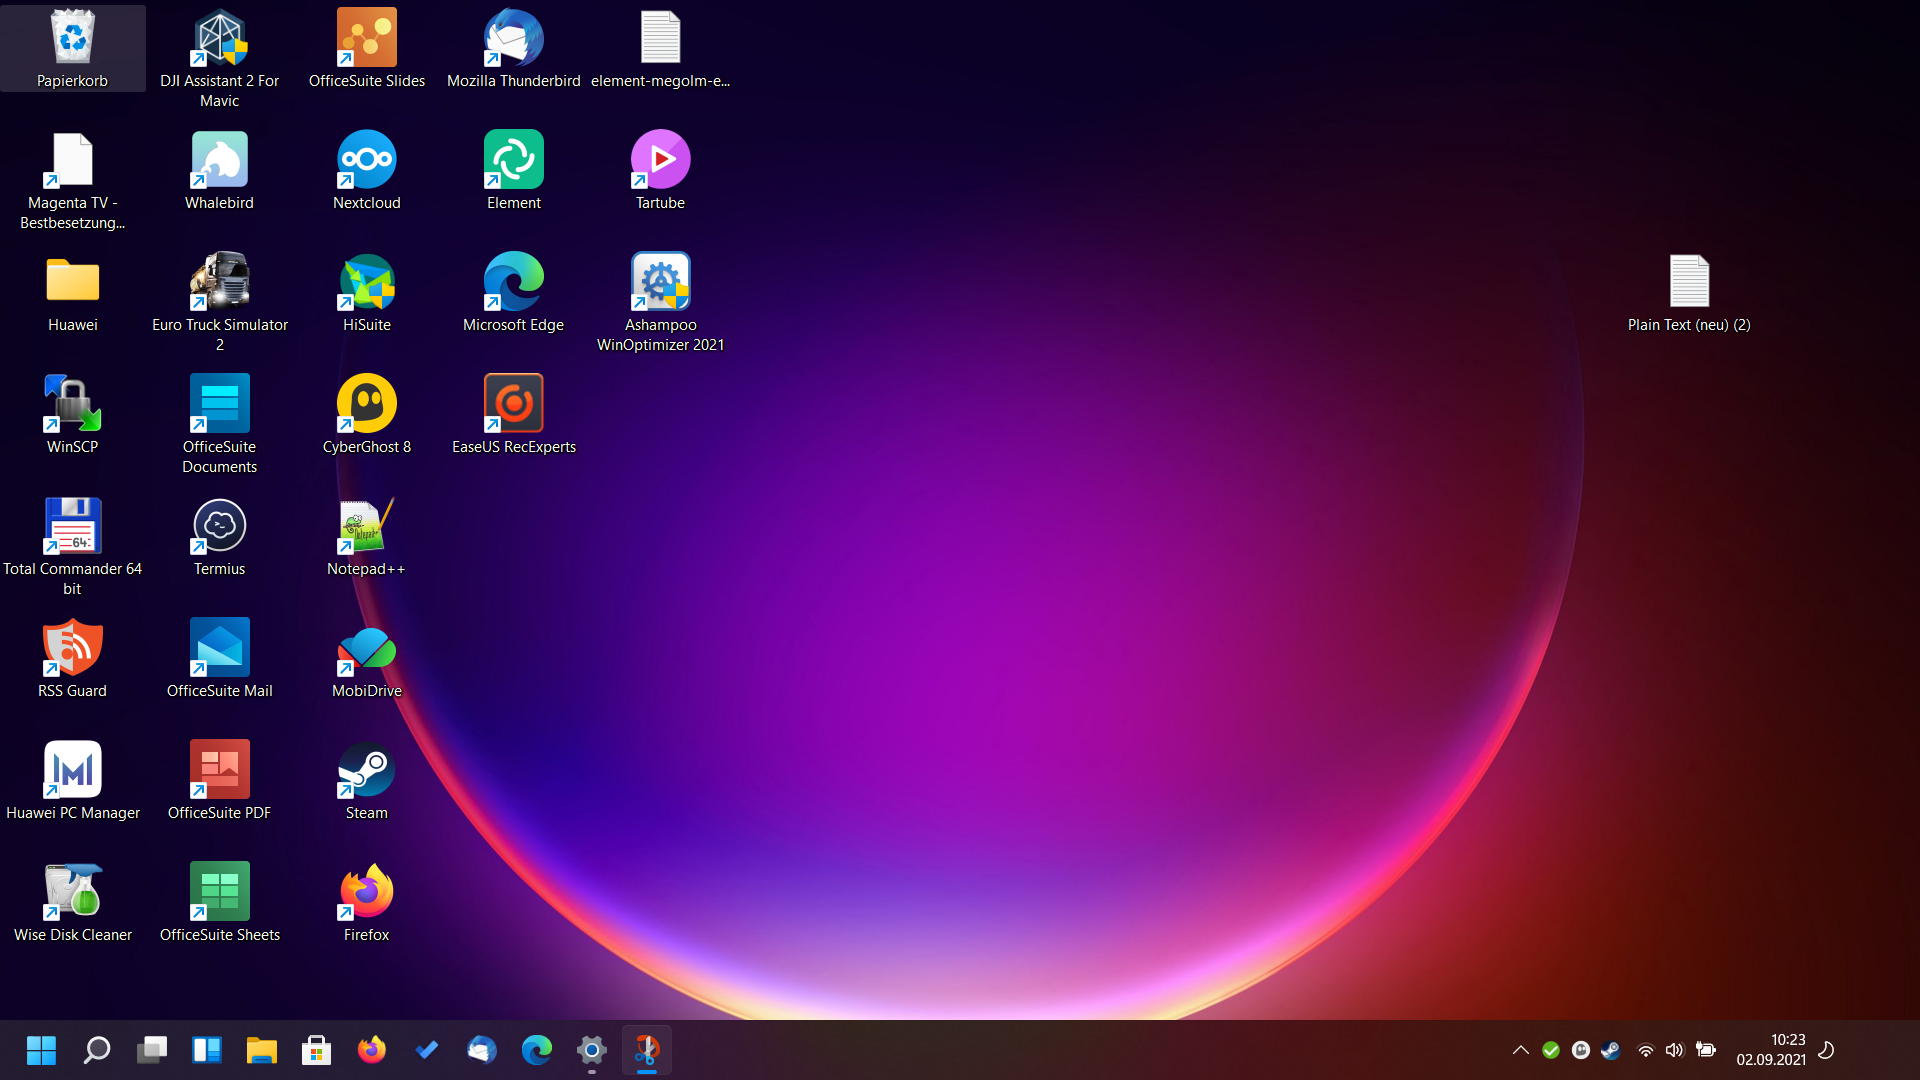Select OfficeSuite Slides desktop icon
This screenshot has width=1920, height=1080.
tap(367, 49)
